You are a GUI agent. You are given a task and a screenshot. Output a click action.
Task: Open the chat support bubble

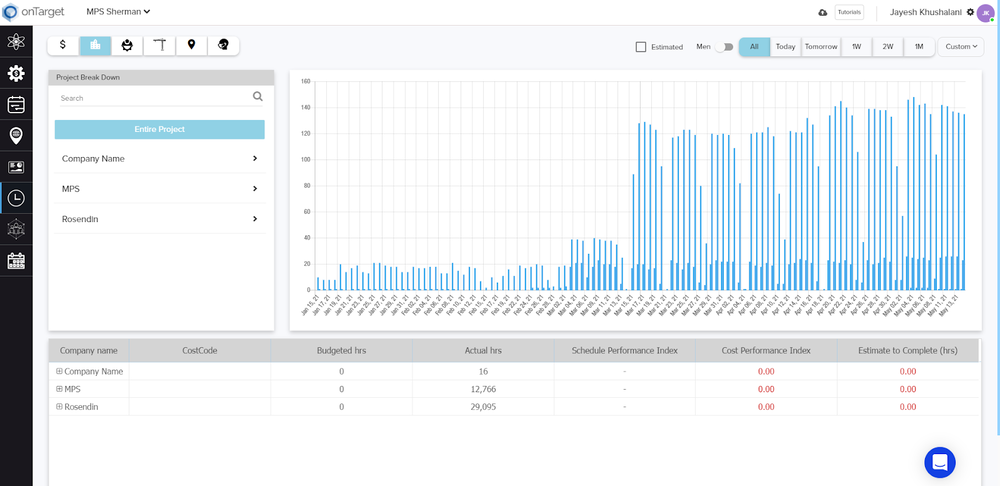pyautogui.click(x=940, y=462)
